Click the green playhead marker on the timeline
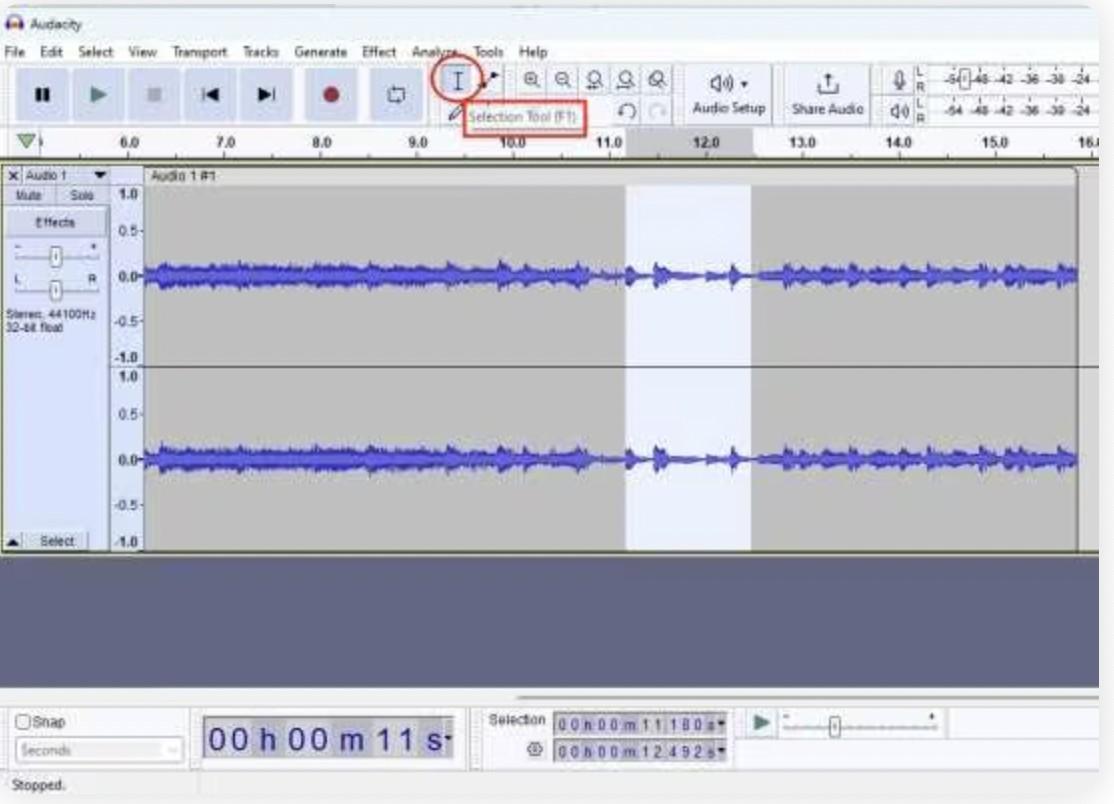The image size is (1114, 804). (x=26, y=141)
